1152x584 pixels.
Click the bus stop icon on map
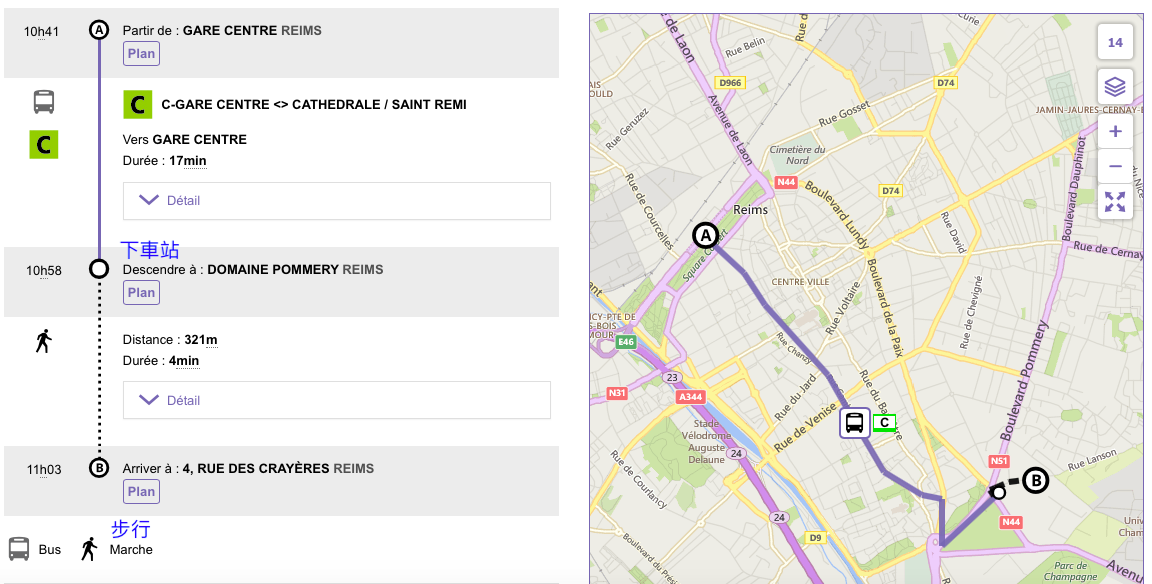pos(854,423)
